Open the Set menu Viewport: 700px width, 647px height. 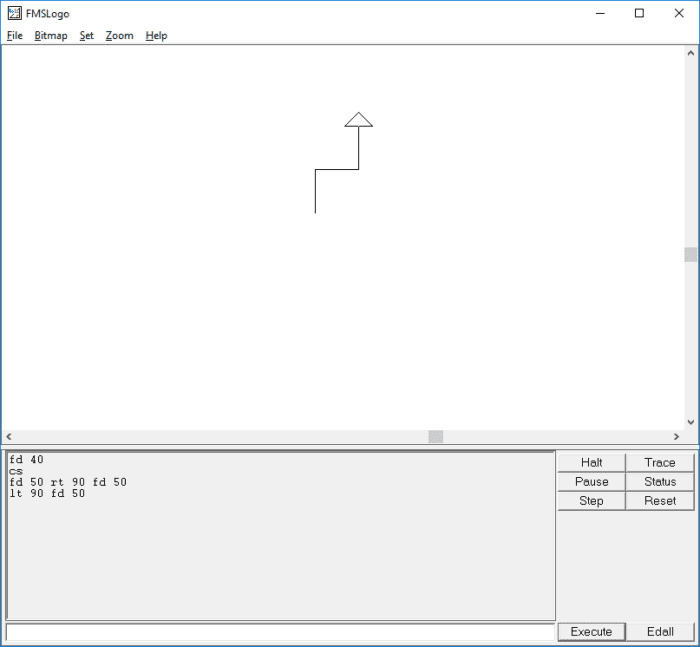(x=87, y=36)
